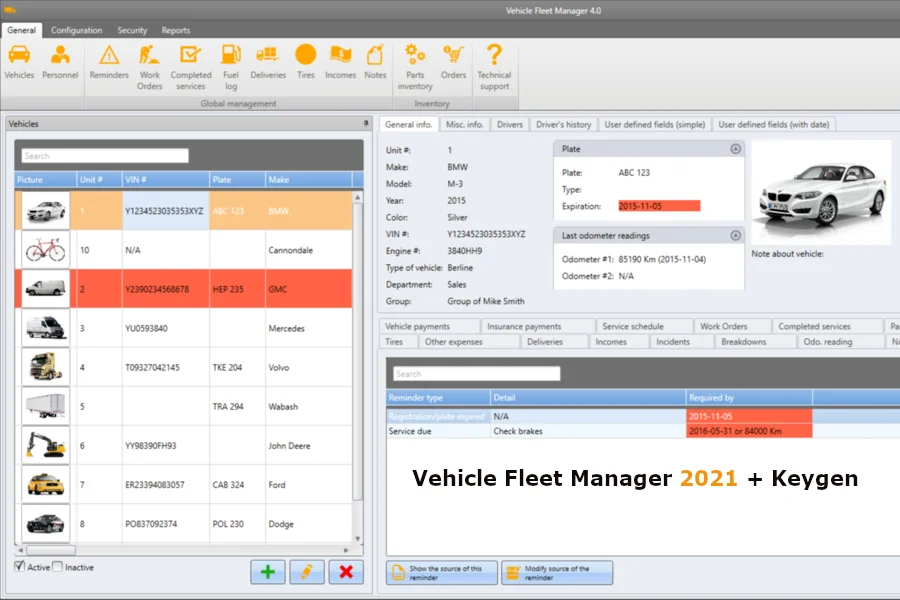Click the reminders search field

click(476, 374)
